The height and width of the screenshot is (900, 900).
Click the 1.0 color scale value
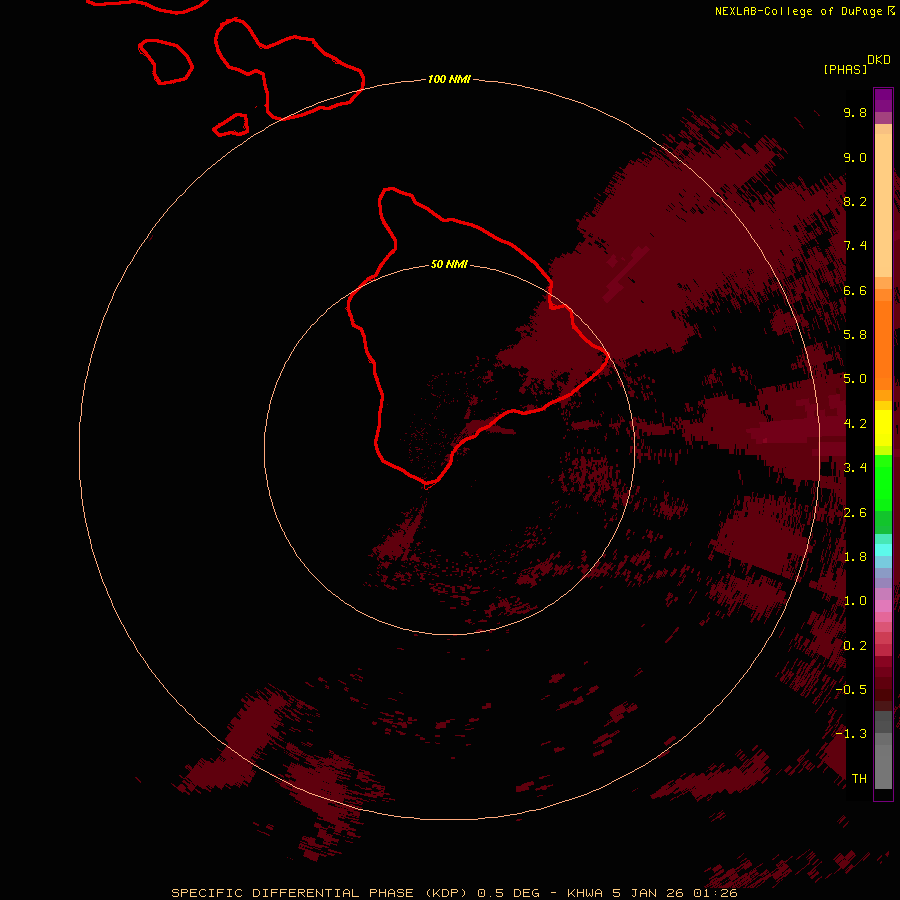point(855,601)
